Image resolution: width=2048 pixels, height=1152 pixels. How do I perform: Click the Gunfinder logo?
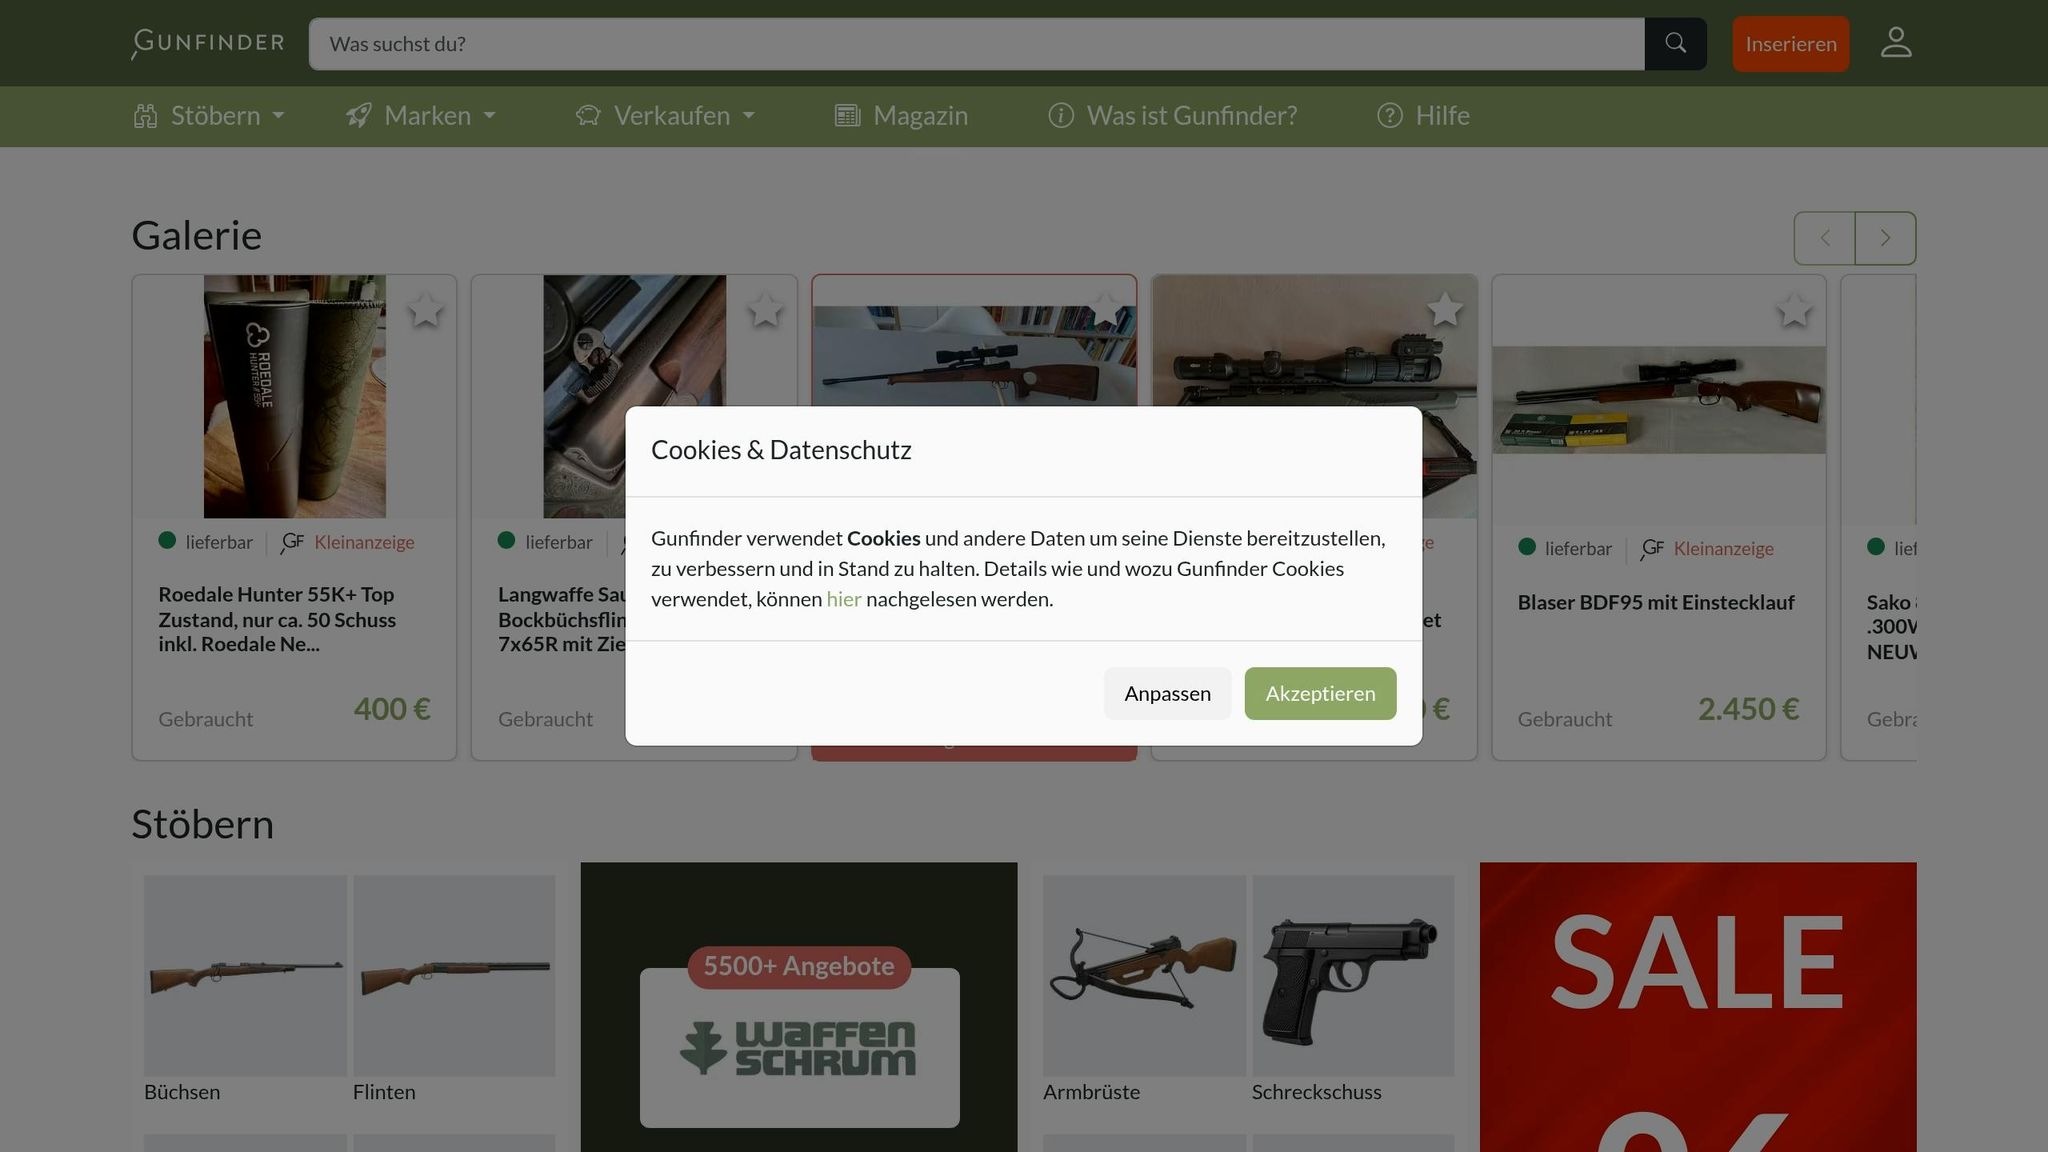[206, 43]
